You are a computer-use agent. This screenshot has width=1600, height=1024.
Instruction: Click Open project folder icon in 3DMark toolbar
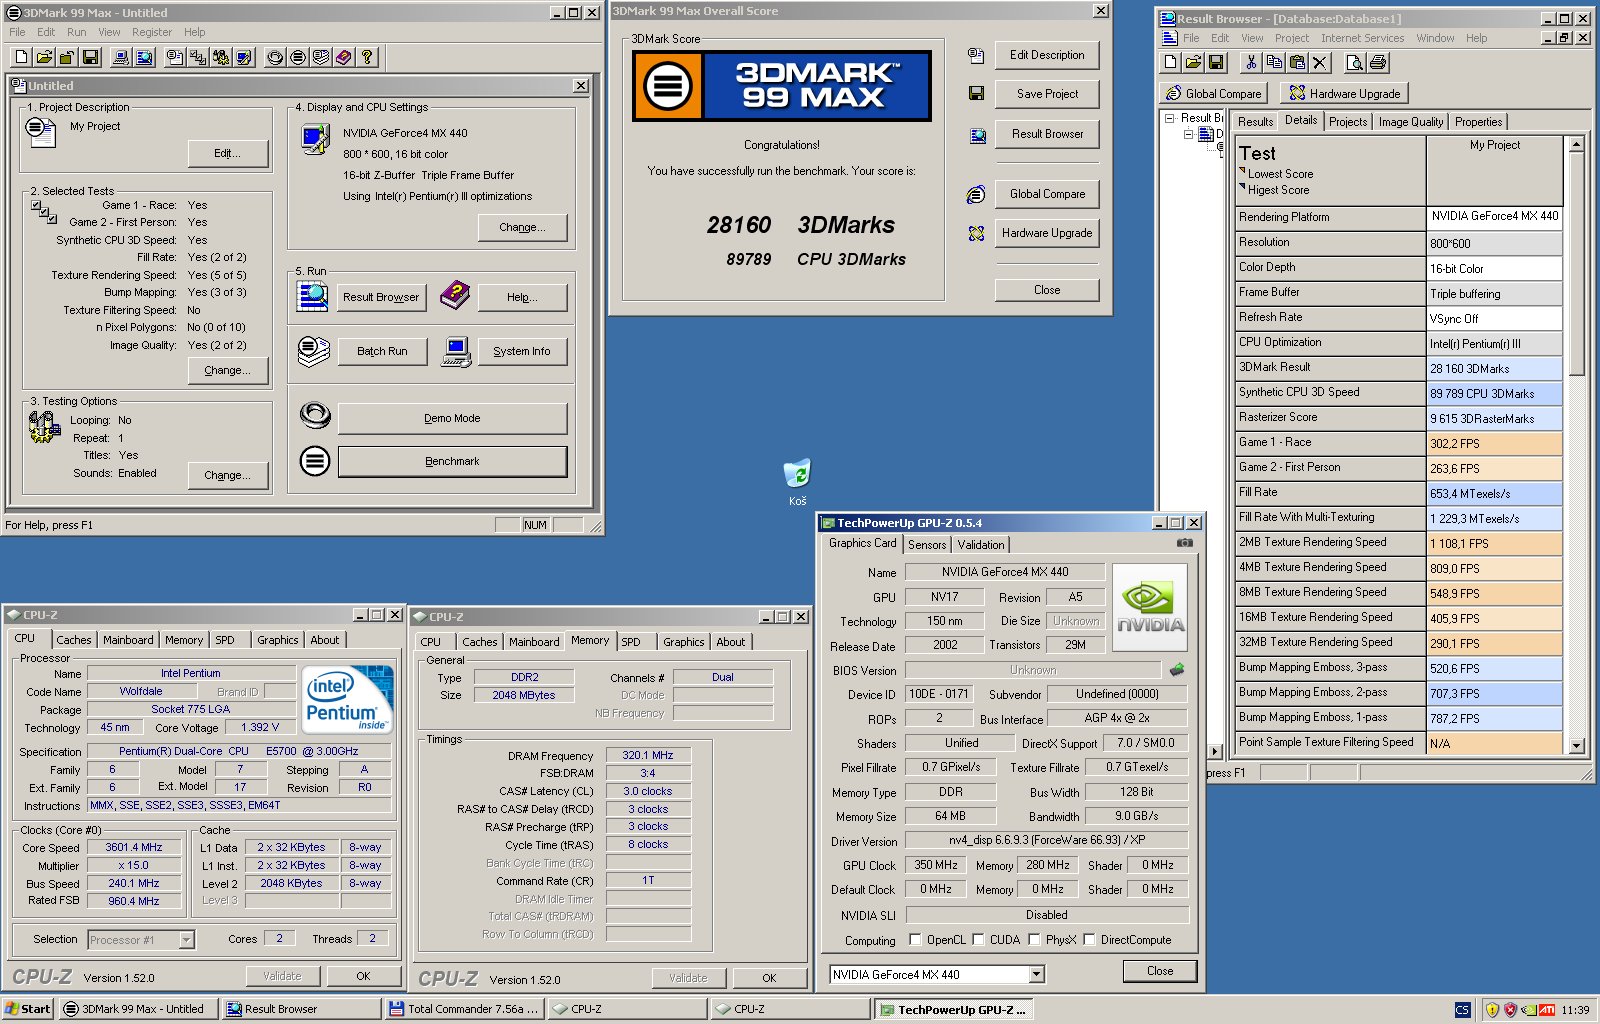coord(44,57)
